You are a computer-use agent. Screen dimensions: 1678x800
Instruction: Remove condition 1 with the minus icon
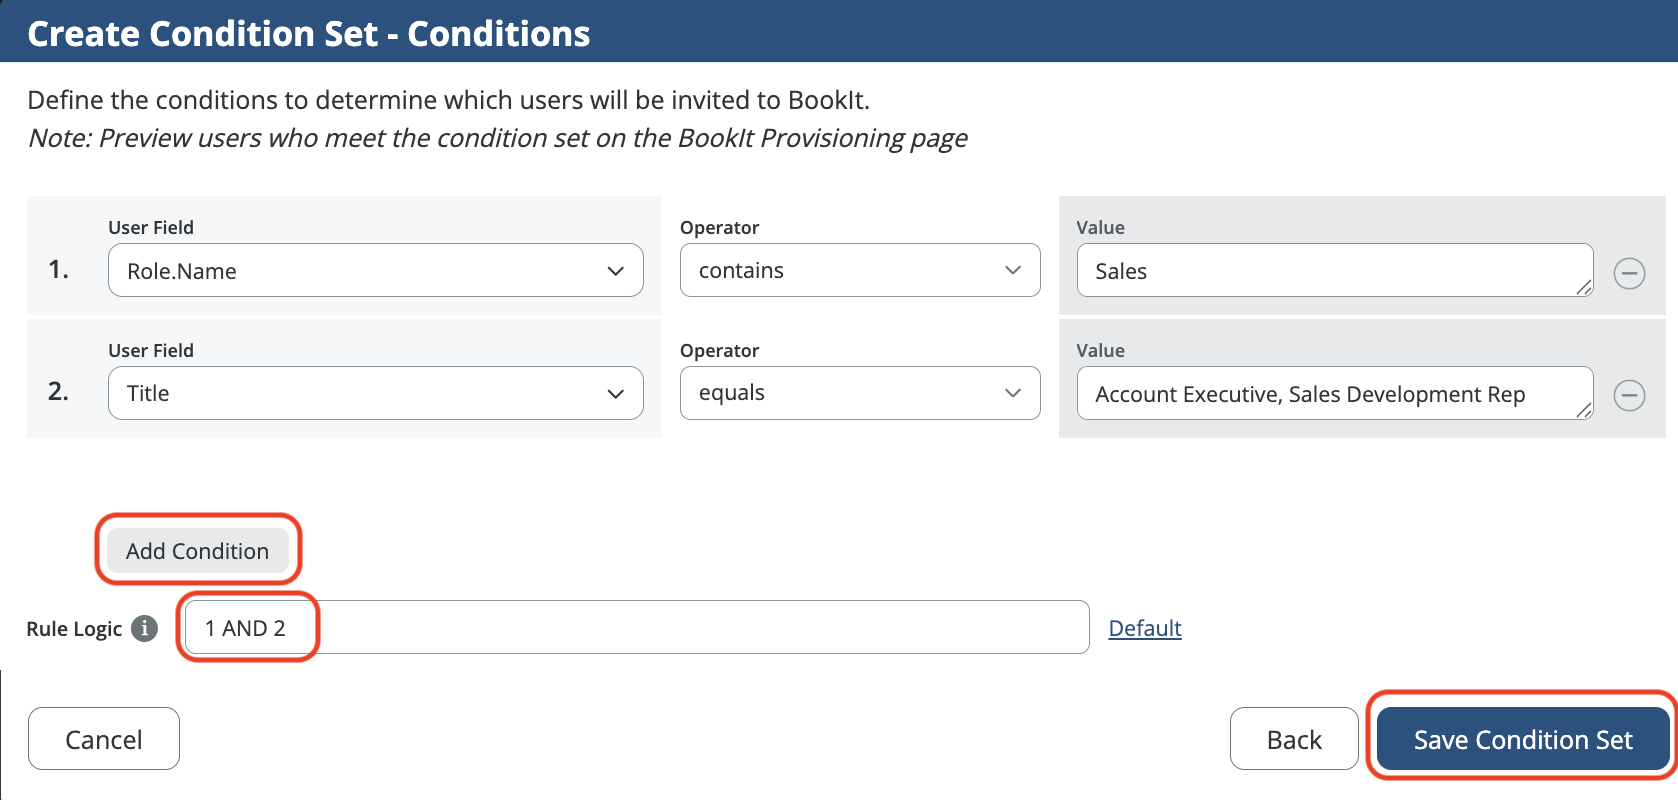coord(1629,272)
